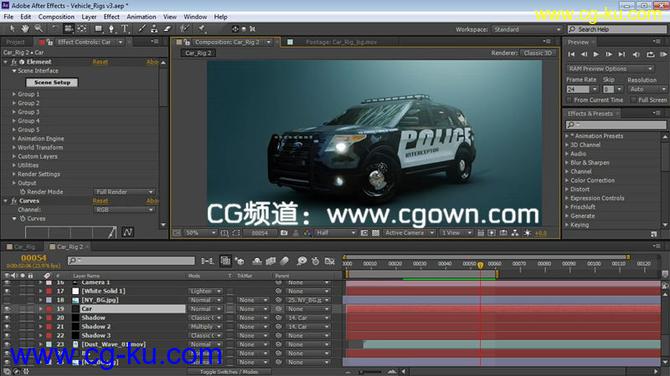670x376 pixels.
Task: Switch to Car_Rig timeline tab
Action: click(24, 247)
